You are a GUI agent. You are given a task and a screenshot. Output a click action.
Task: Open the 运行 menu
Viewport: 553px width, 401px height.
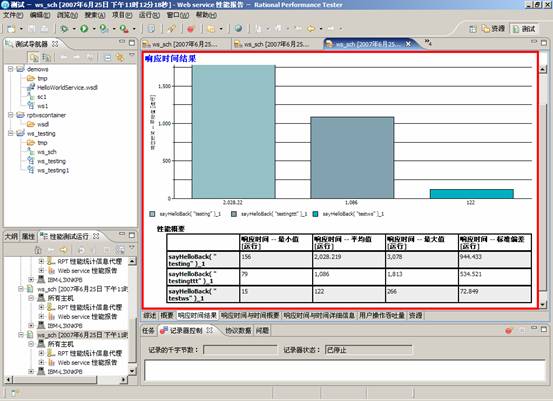(149, 15)
